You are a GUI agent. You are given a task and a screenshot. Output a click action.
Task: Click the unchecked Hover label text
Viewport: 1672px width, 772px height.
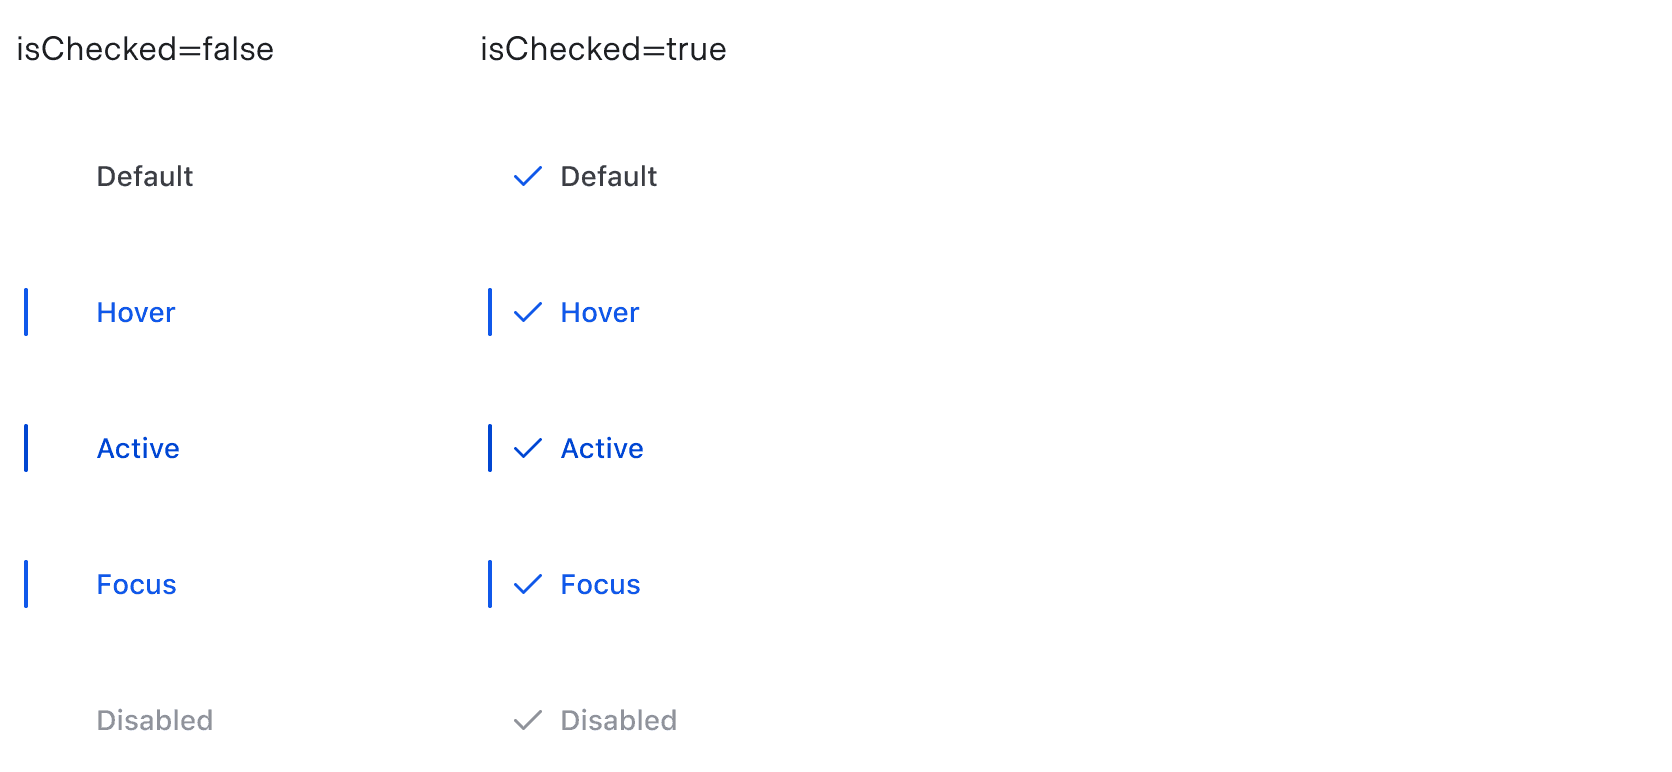point(135,312)
